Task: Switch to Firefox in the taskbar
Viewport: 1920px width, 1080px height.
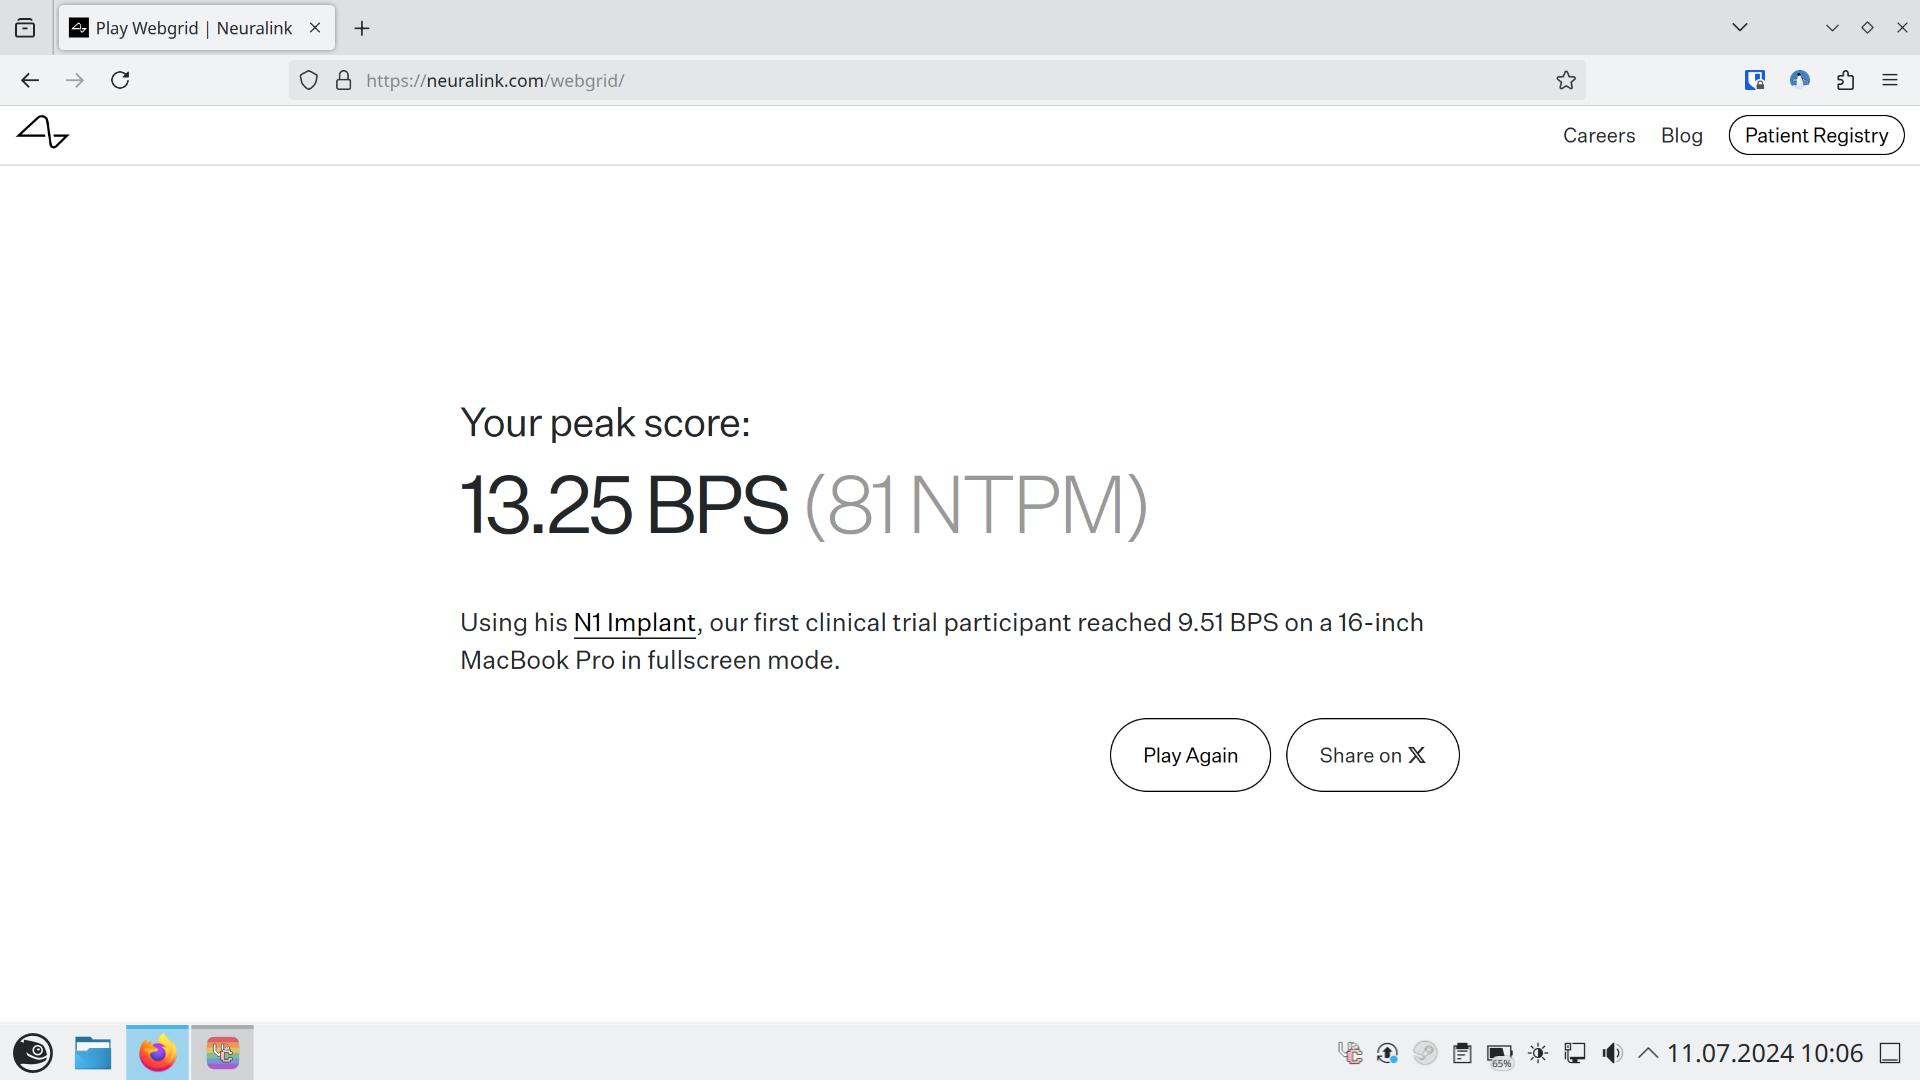Action: click(157, 1053)
